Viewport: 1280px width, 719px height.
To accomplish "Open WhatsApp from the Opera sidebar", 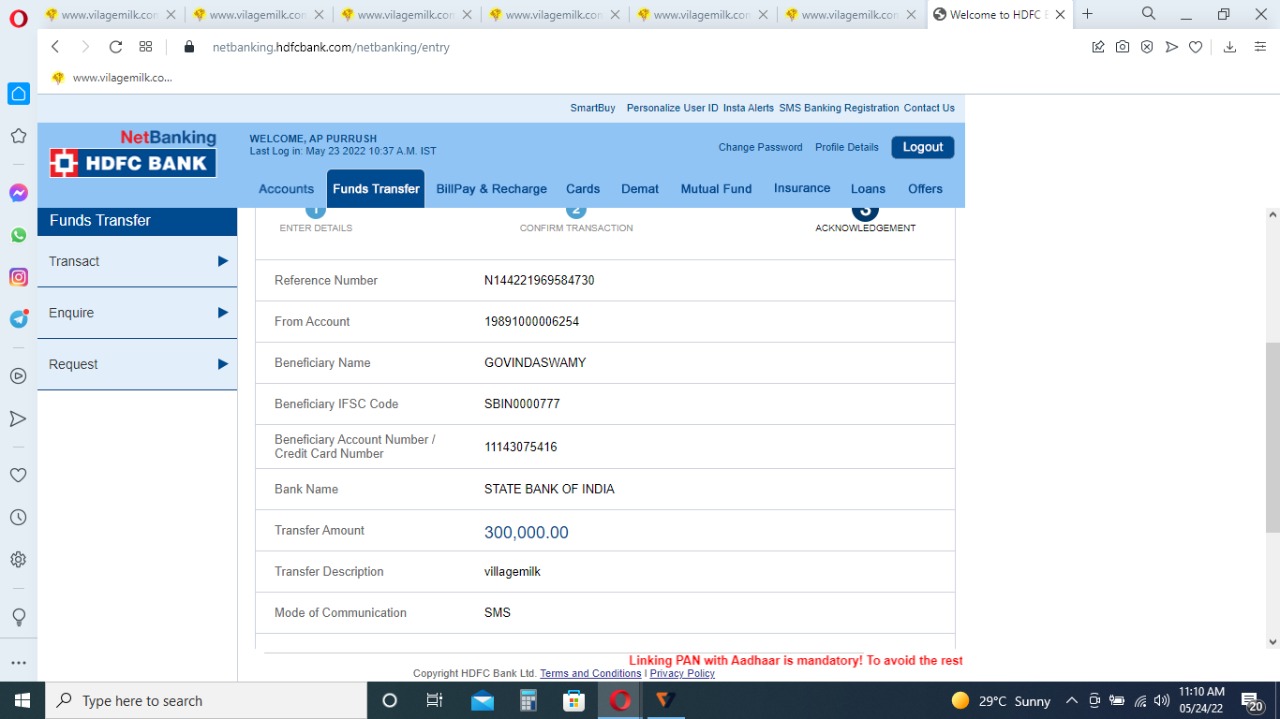I will pyautogui.click(x=18, y=235).
